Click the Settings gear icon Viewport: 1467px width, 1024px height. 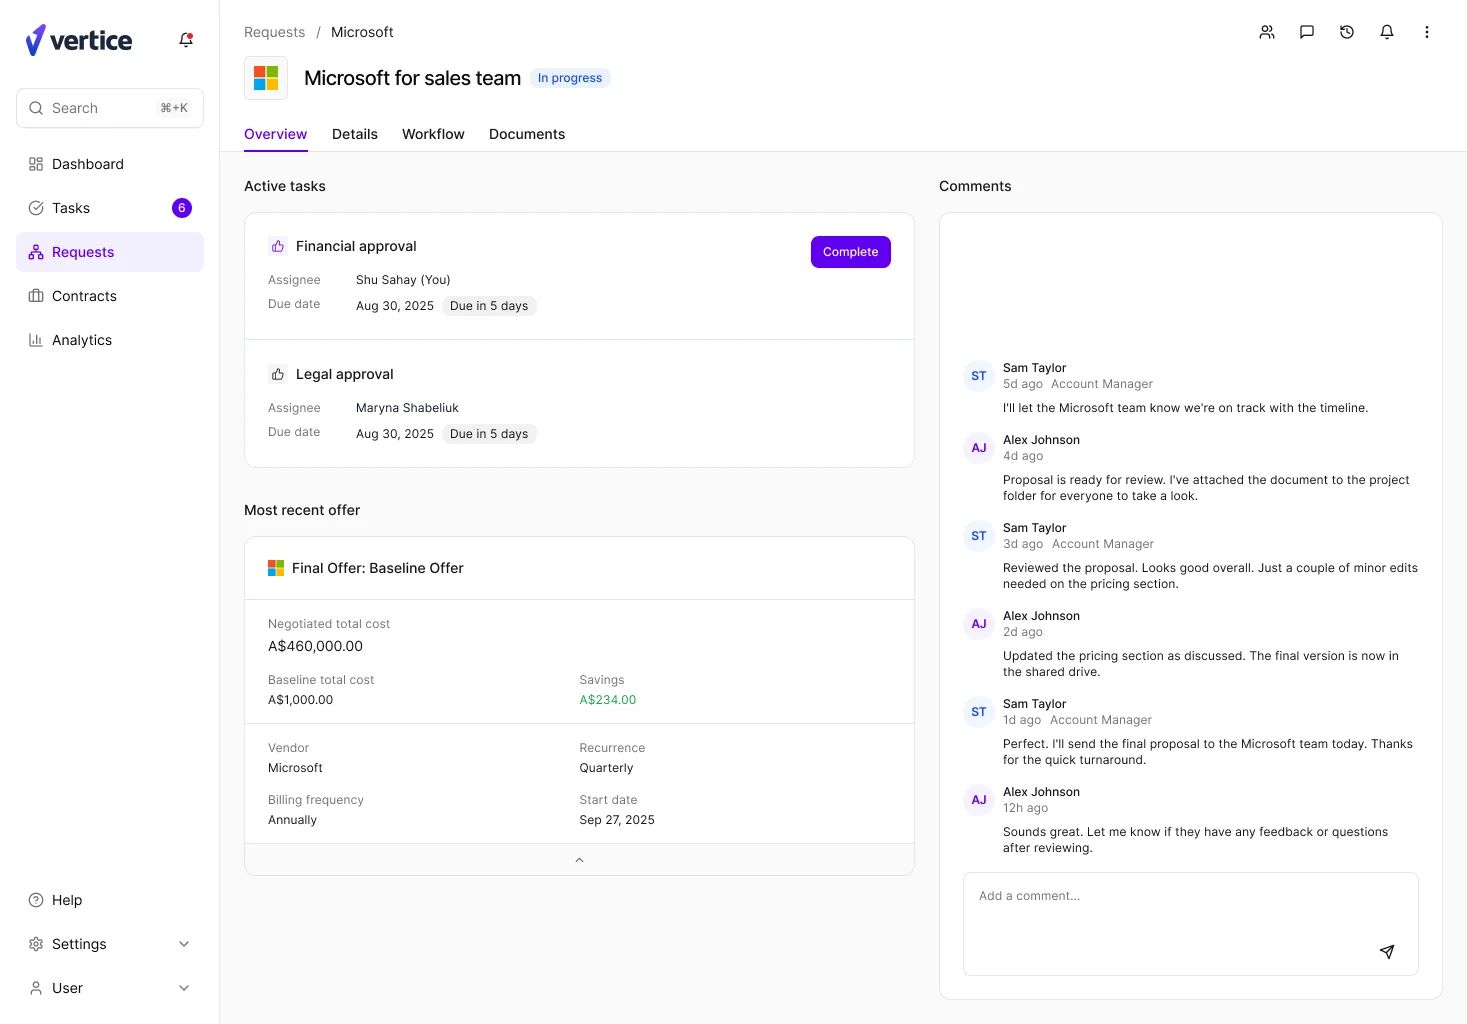point(36,944)
